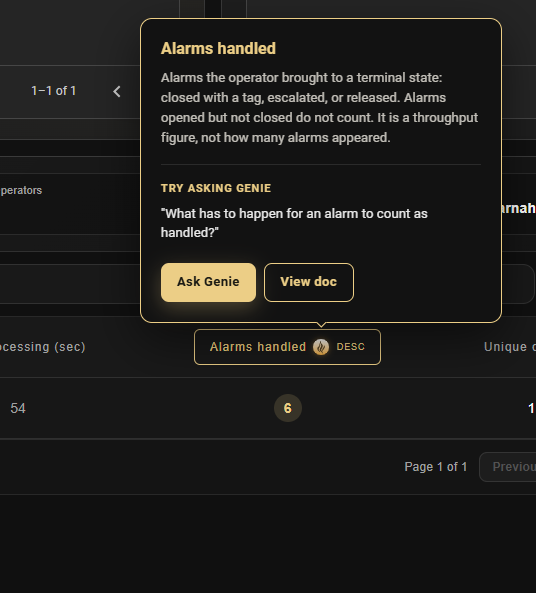Go to previous page chevron arrow

[x=117, y=91]
